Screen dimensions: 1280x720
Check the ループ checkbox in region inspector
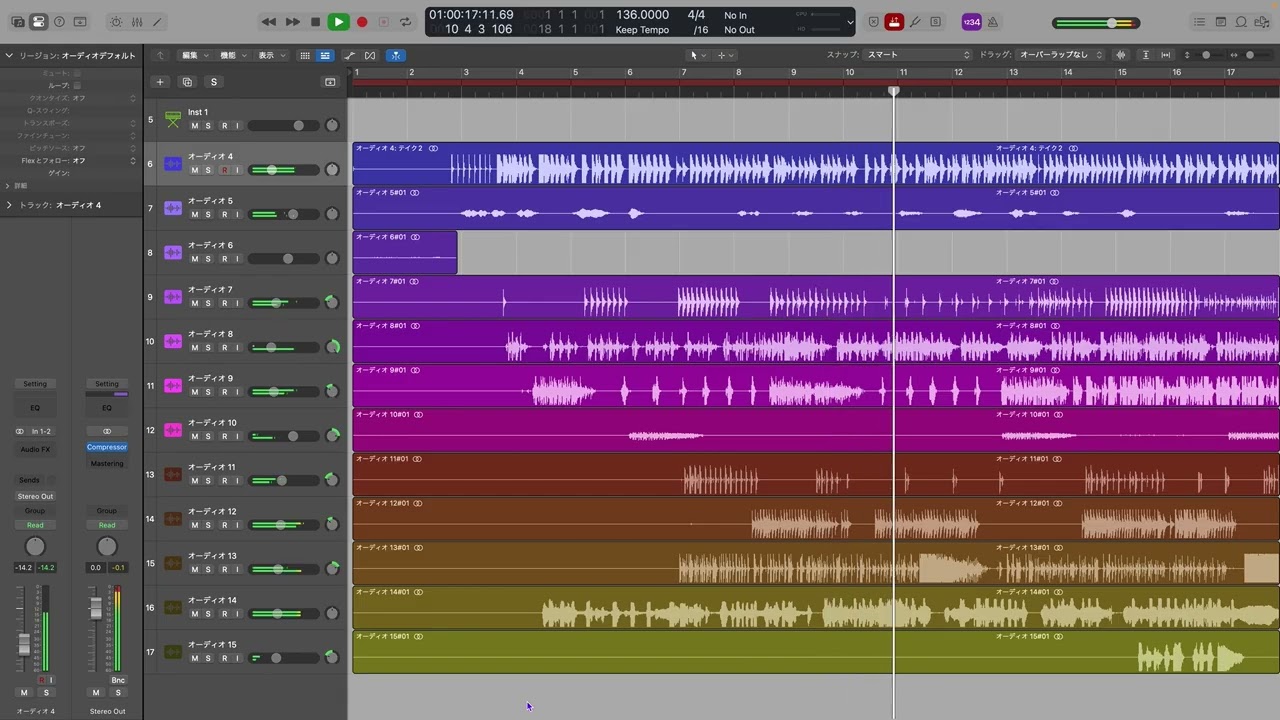pyautogui.click(x=77, y=85)
